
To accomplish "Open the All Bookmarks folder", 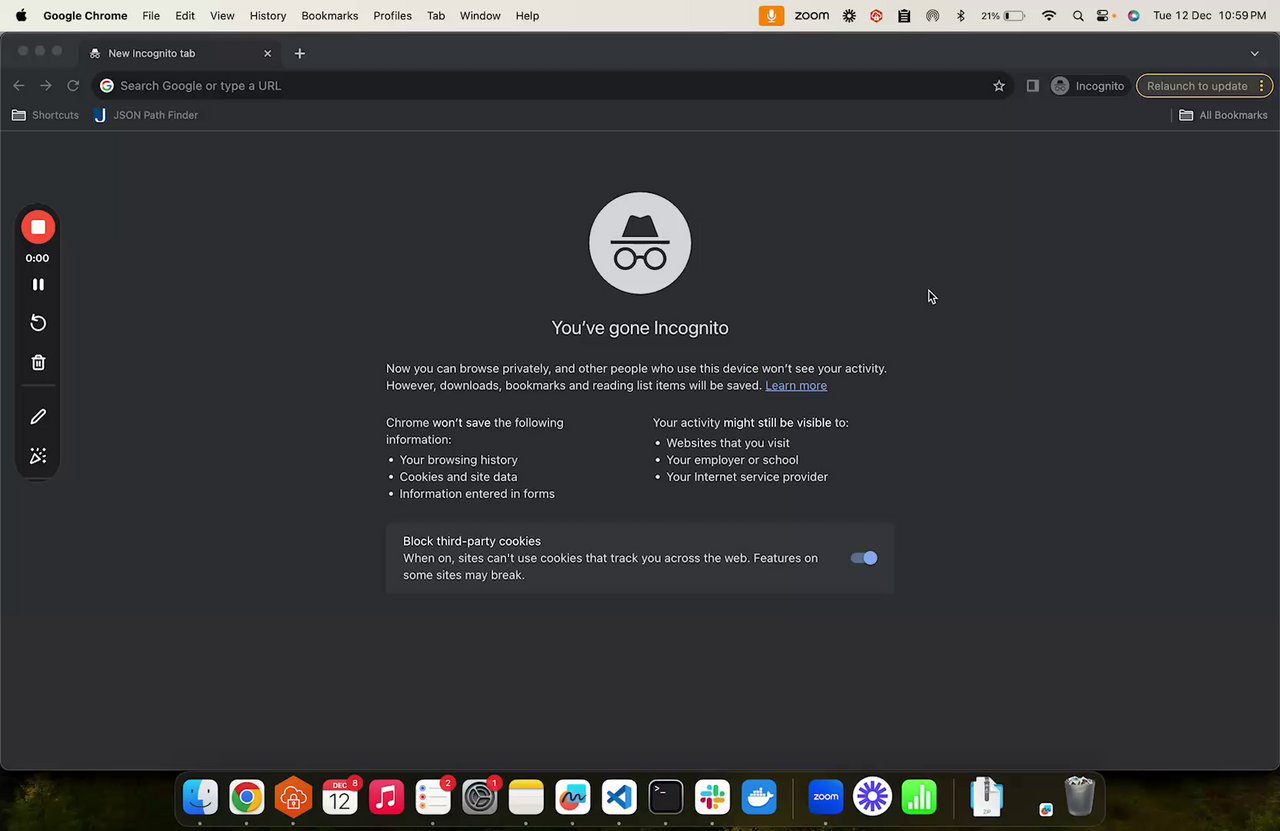I will click(1223, 115).
